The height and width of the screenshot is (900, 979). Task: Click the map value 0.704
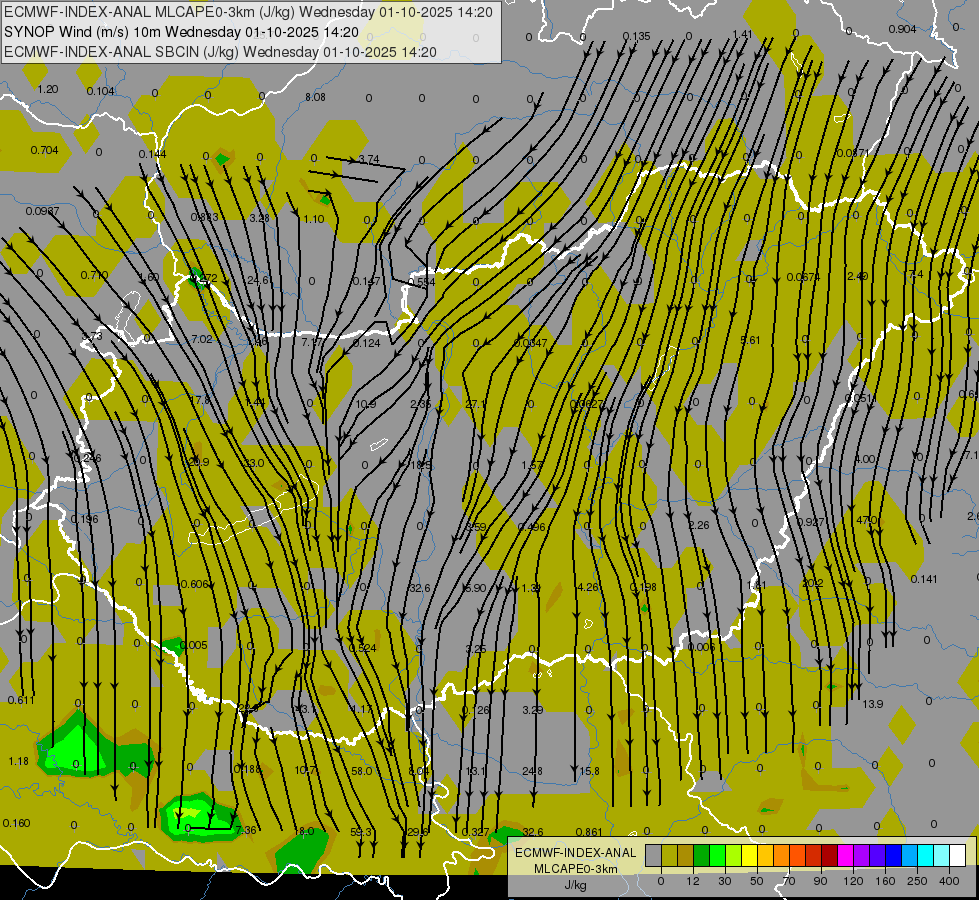(44, 150)
